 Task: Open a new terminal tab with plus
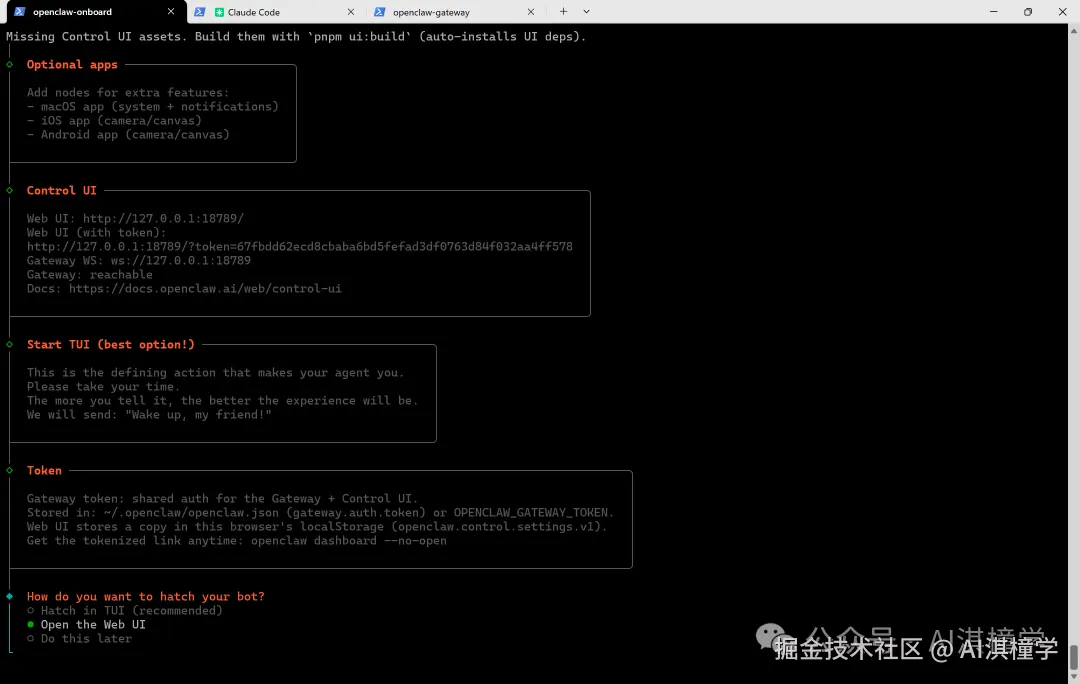(x=565, y=13)
